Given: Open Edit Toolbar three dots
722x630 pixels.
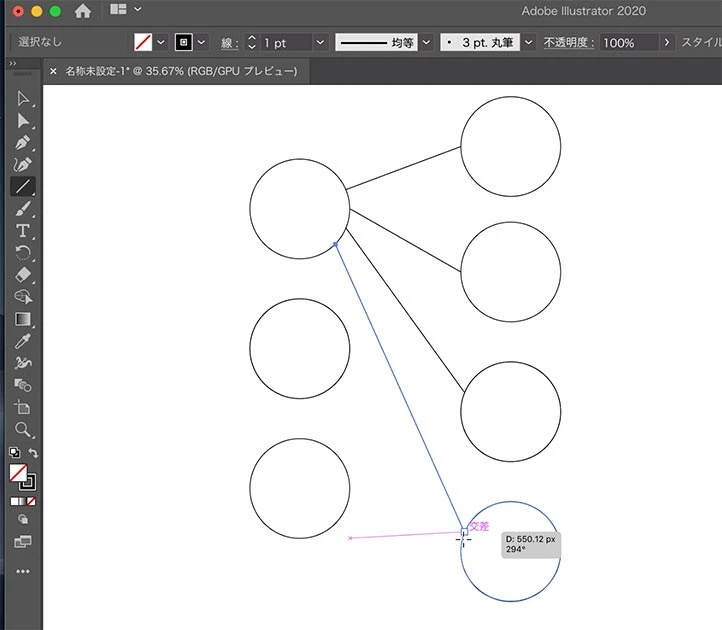Looking at the screenshot, I should (x=23, y=572).
